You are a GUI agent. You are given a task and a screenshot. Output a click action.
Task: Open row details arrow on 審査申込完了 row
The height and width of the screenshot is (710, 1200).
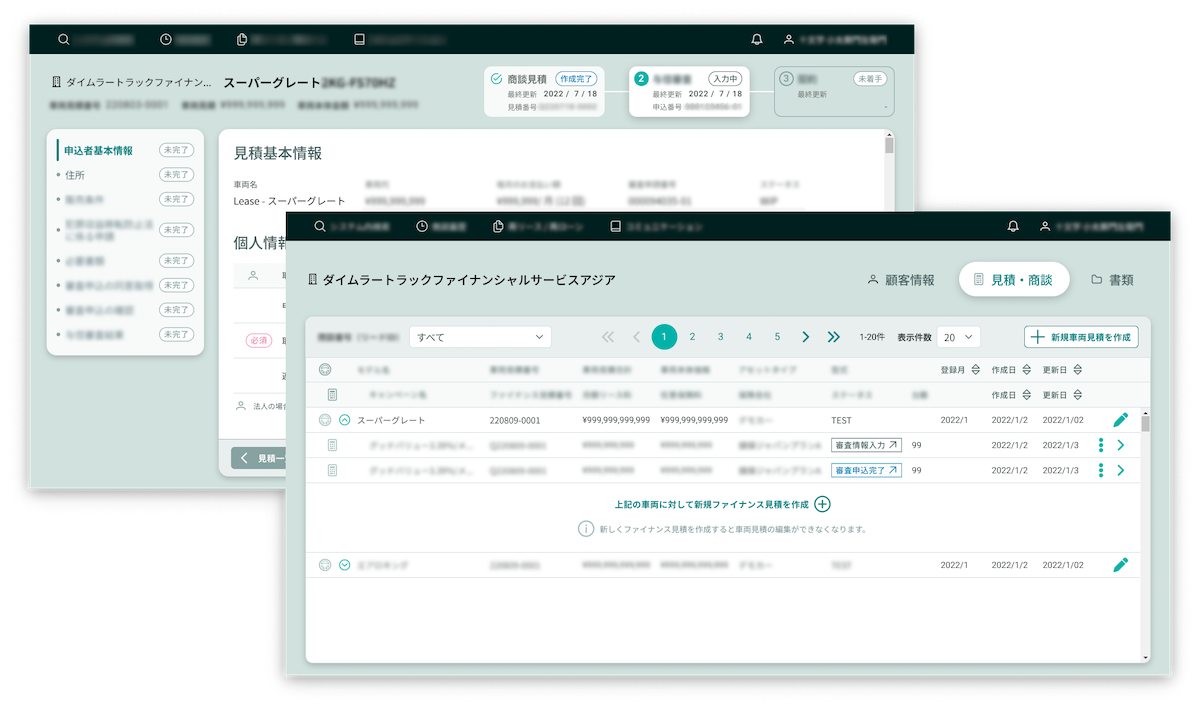tap(1120, 470)
